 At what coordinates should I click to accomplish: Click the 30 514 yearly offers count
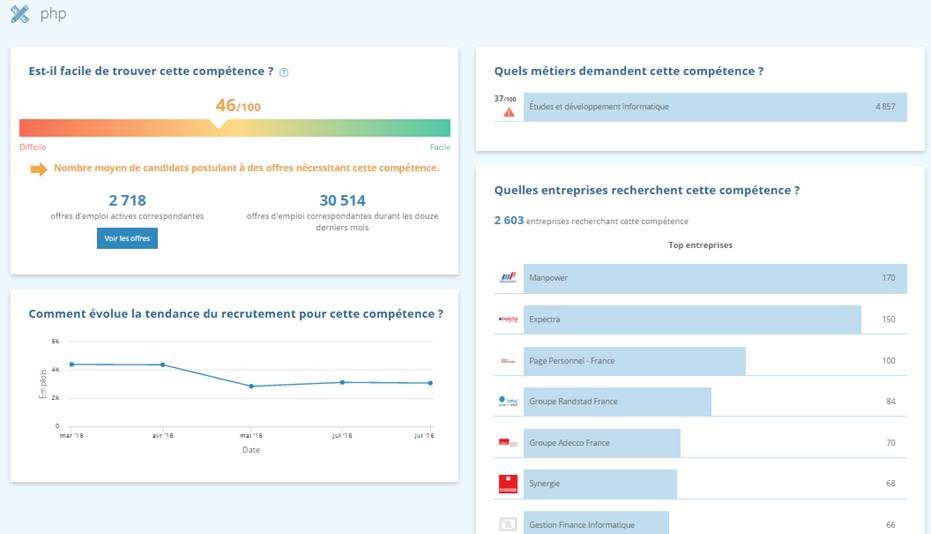[x=343, y=201]
